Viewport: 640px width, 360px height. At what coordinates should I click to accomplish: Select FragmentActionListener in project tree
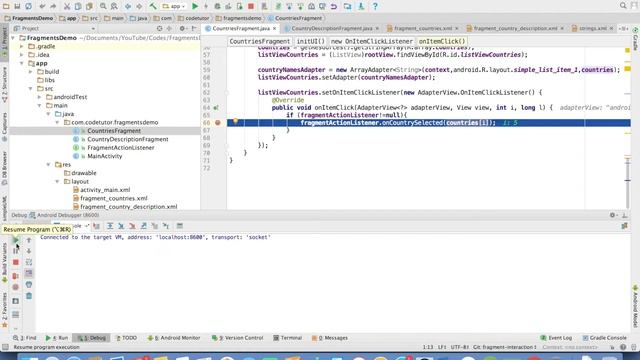[x=121, y=147]
